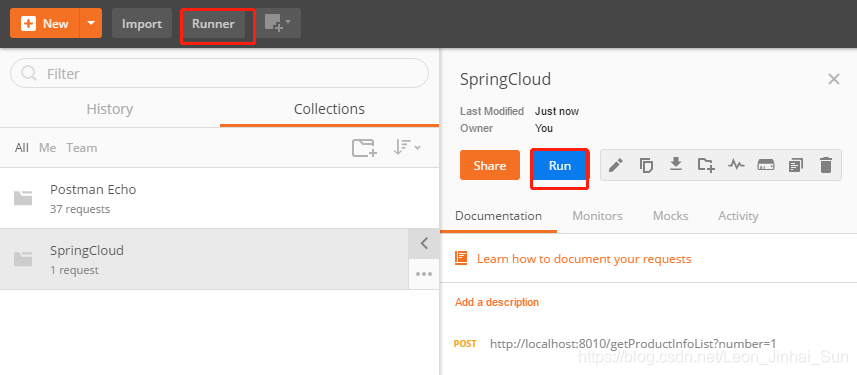Open the Mocks tab
Viewport: 857px width, 375px height.
[671, 216]
